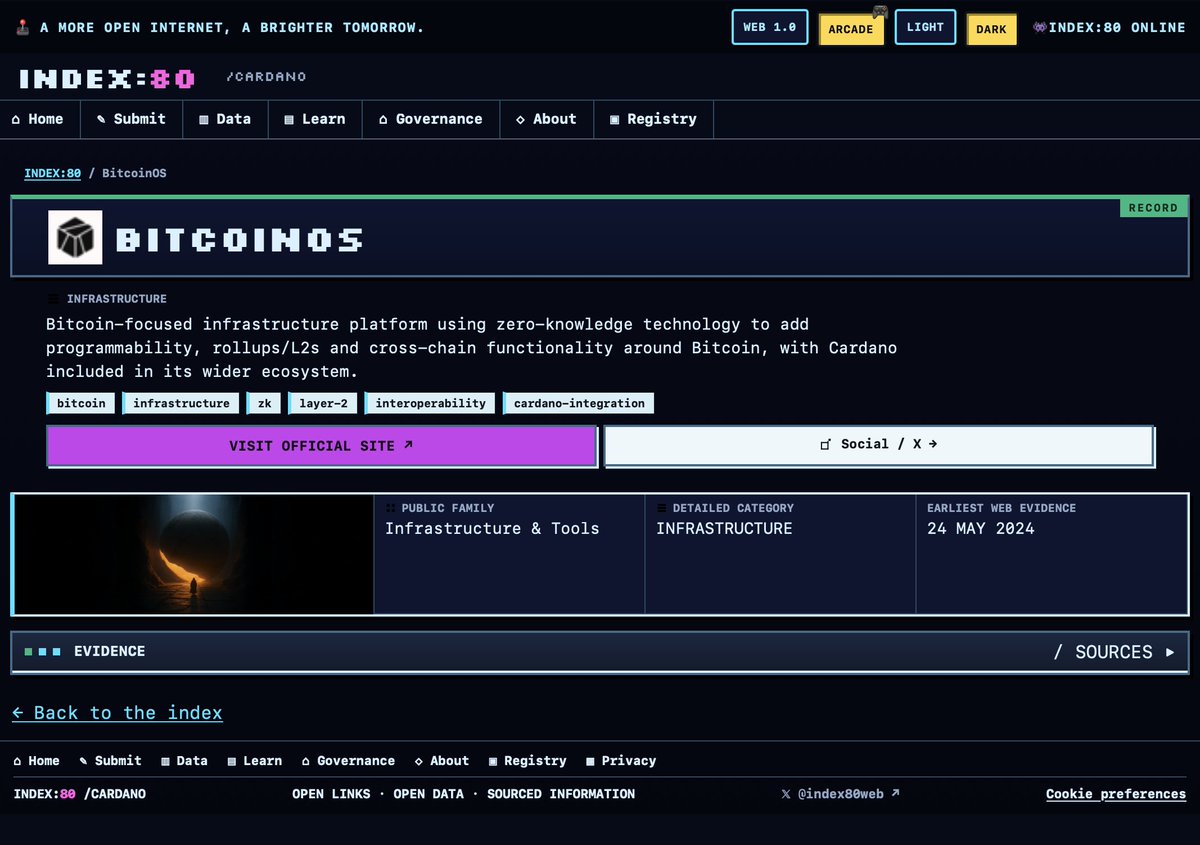
Task: Click the BitcoinOS cube logo icon
Action: (x=75, y=238)
